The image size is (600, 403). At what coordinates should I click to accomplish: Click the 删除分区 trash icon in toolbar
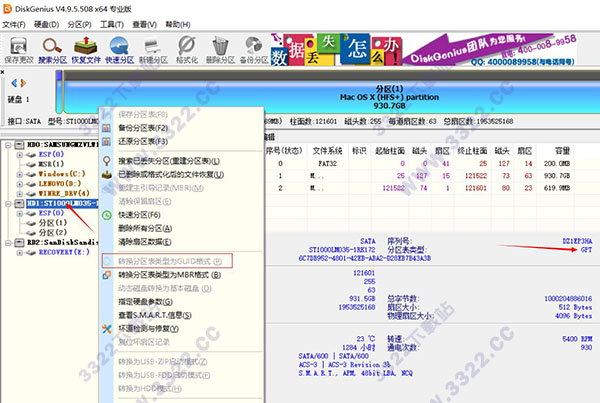[x=220, y=50]
